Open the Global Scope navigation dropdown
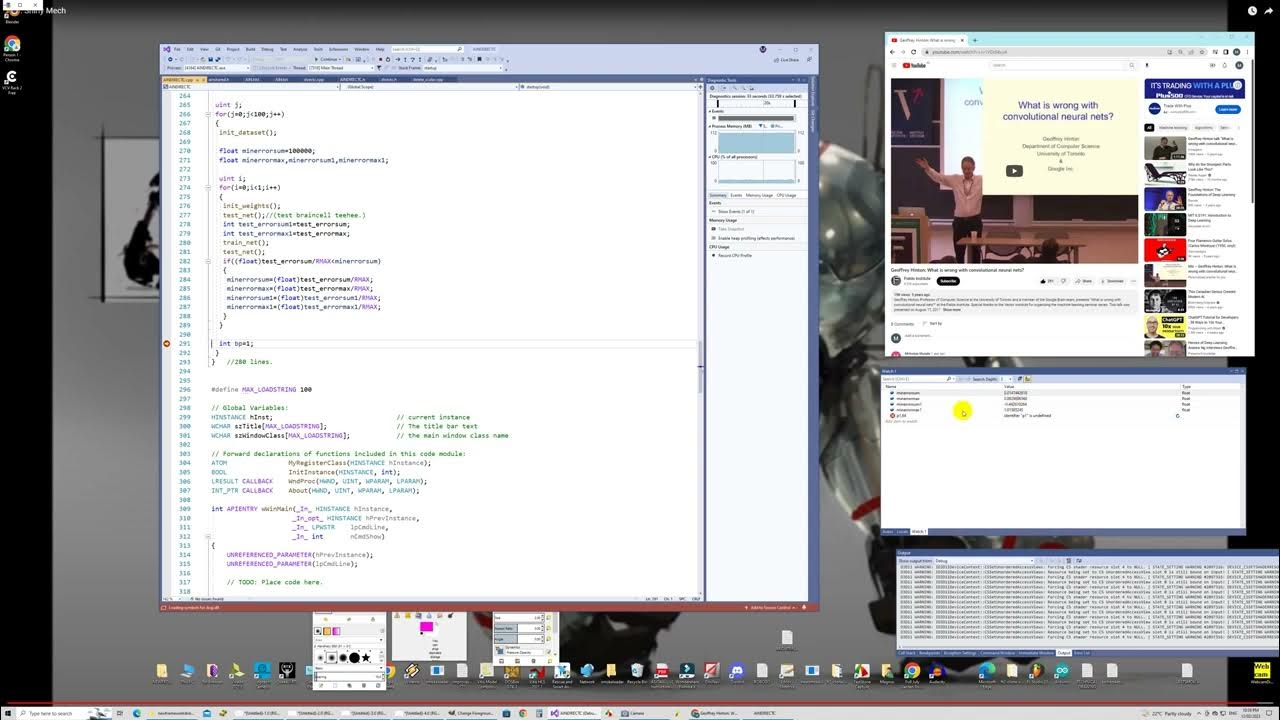This screenshot has width=1280, height=720. point(428,87)
